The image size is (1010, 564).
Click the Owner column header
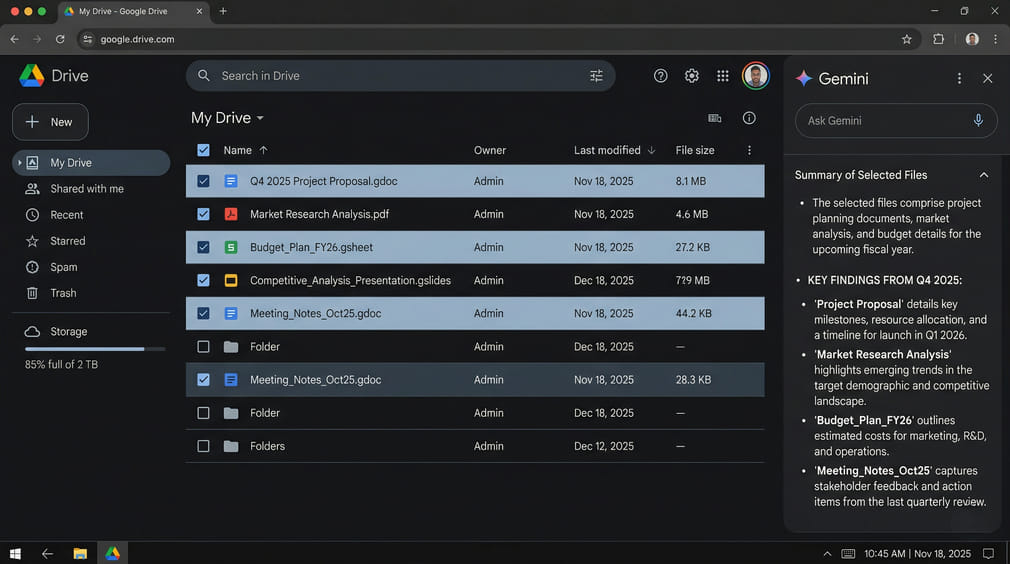coord(490,150)
